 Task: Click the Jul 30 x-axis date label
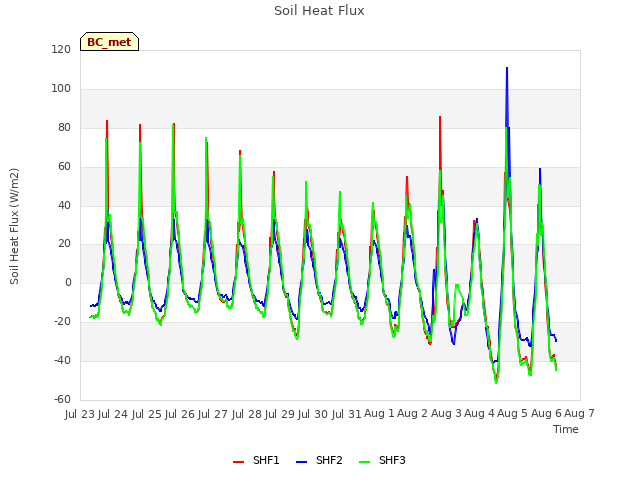(x=313, y=414)
